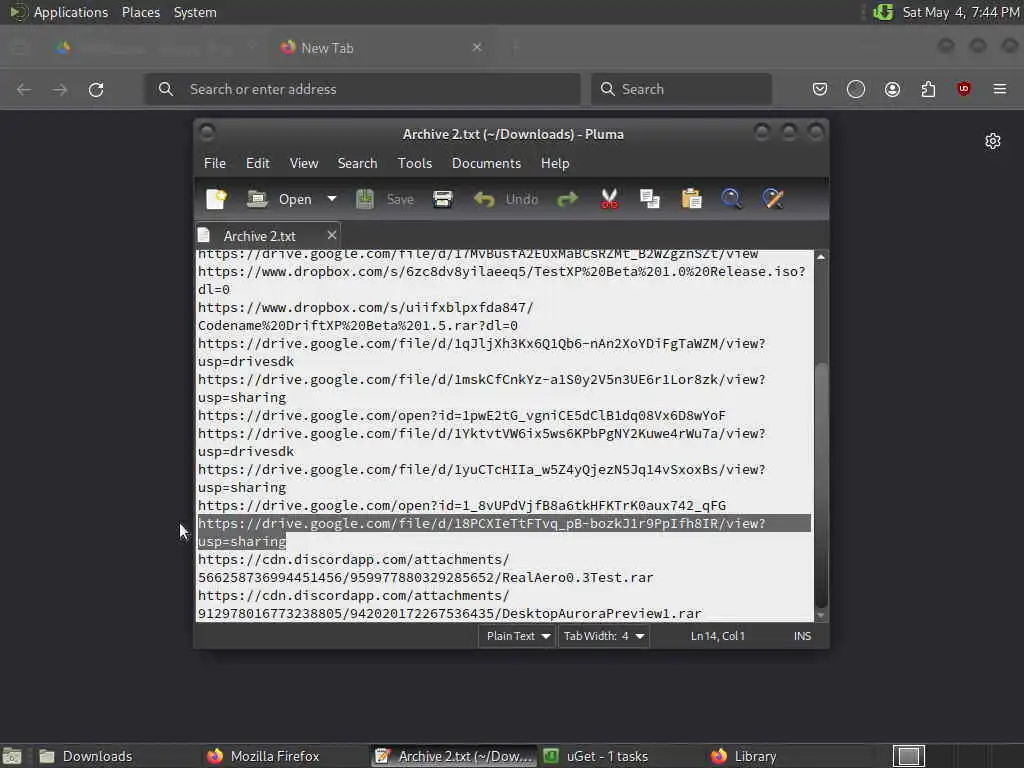Open the Edit menu in Pluma
Viewport: 1024px width, 768px height.
click(x=257, y=163)
